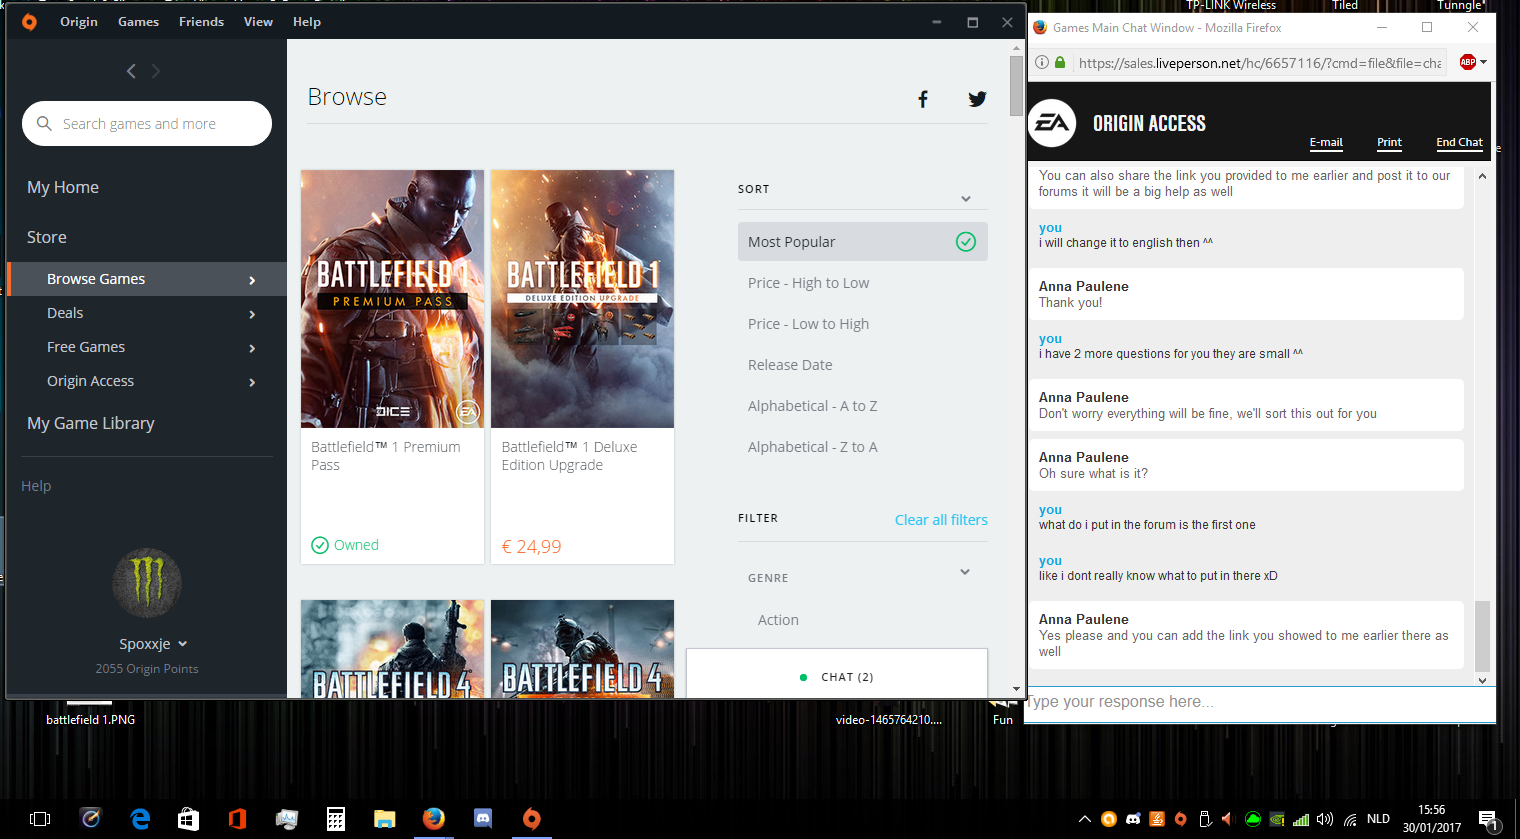The height and width of the screenshot is (839, 1520).
Task: Share the Browse page on Facebook
Action: point(923,98)
